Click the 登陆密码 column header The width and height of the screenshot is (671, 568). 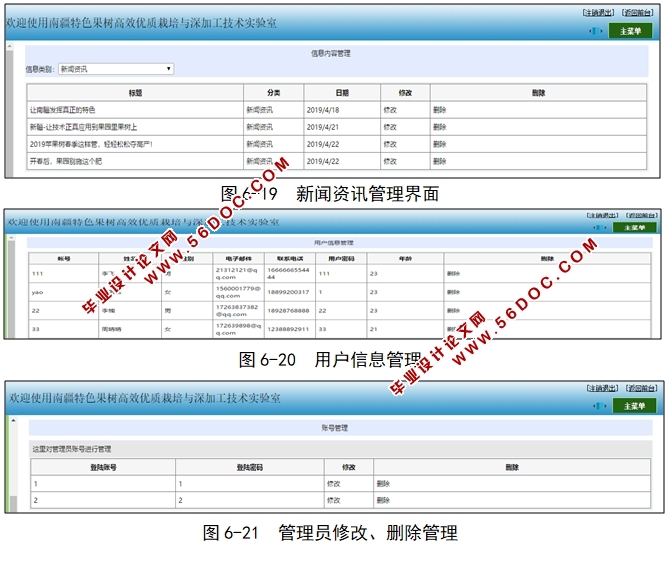(x=249, y=467)
